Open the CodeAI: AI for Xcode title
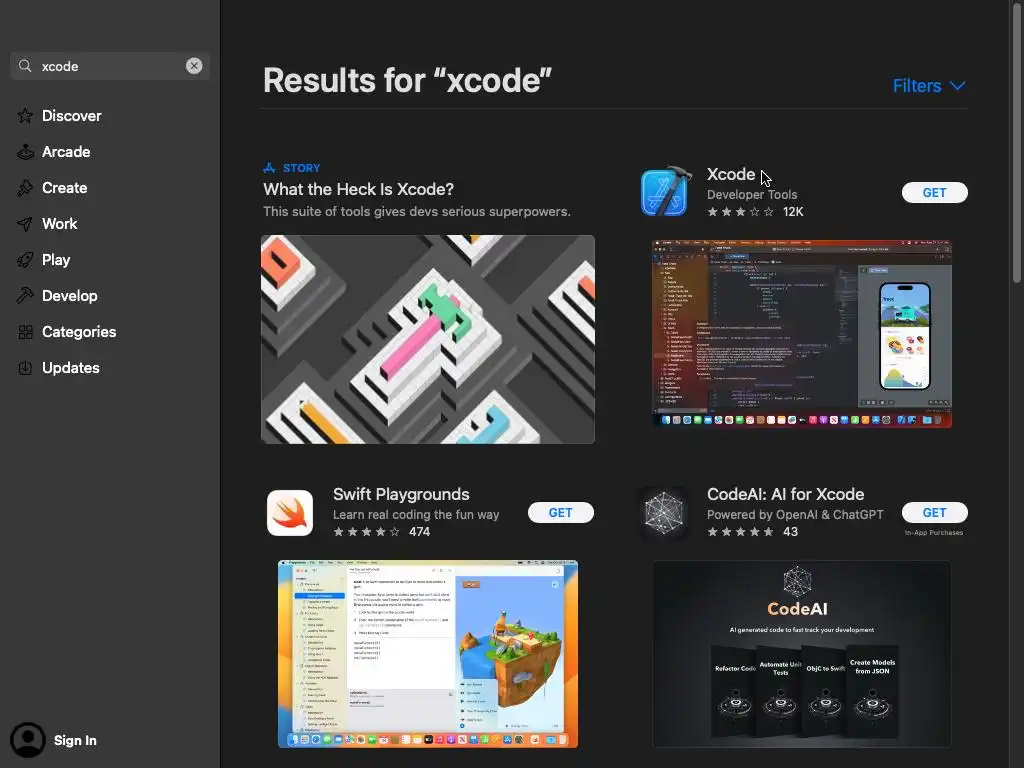Image resolution: width=1024 pixels, height=768 pixels. (x=786, y=494)
